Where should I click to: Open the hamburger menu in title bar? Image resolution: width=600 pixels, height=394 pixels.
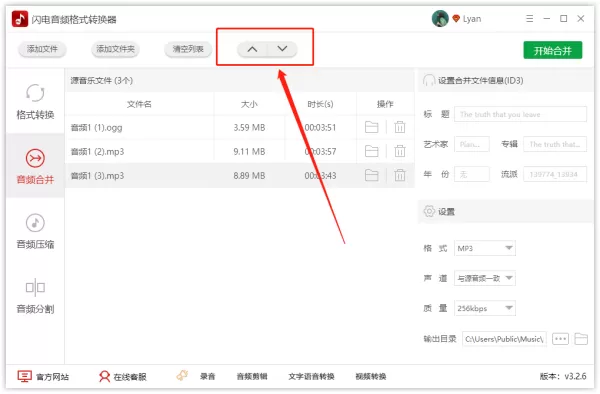coord(530,18)
